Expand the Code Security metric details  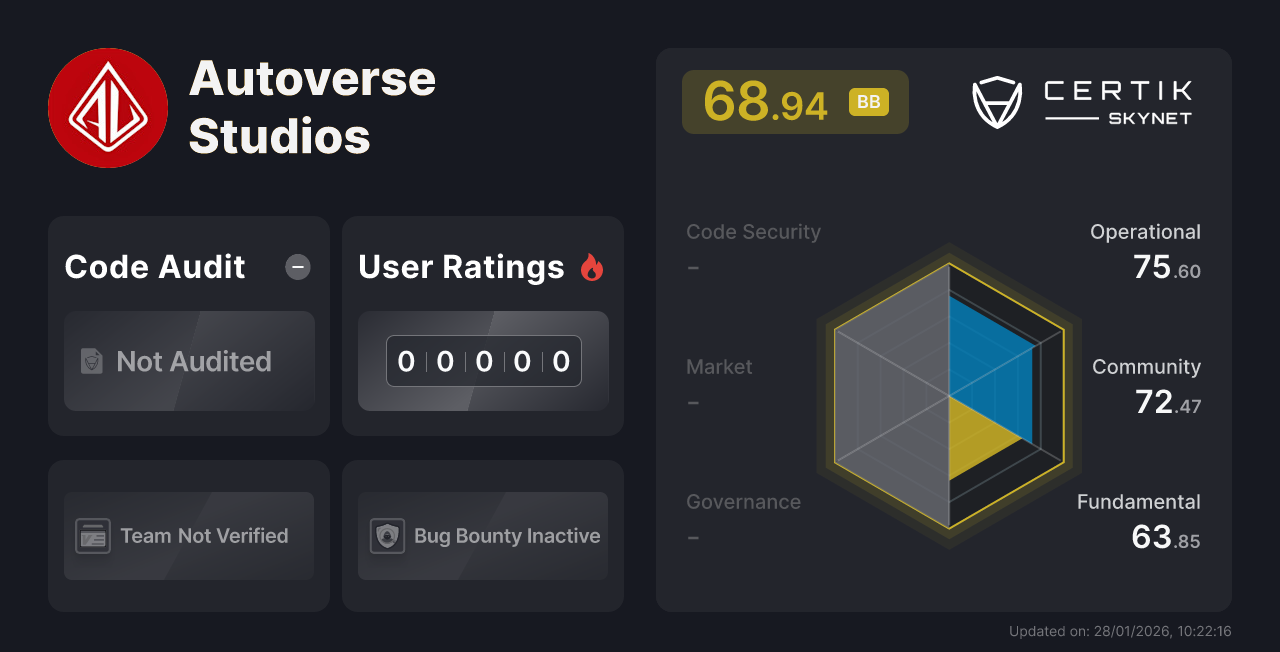753,231
